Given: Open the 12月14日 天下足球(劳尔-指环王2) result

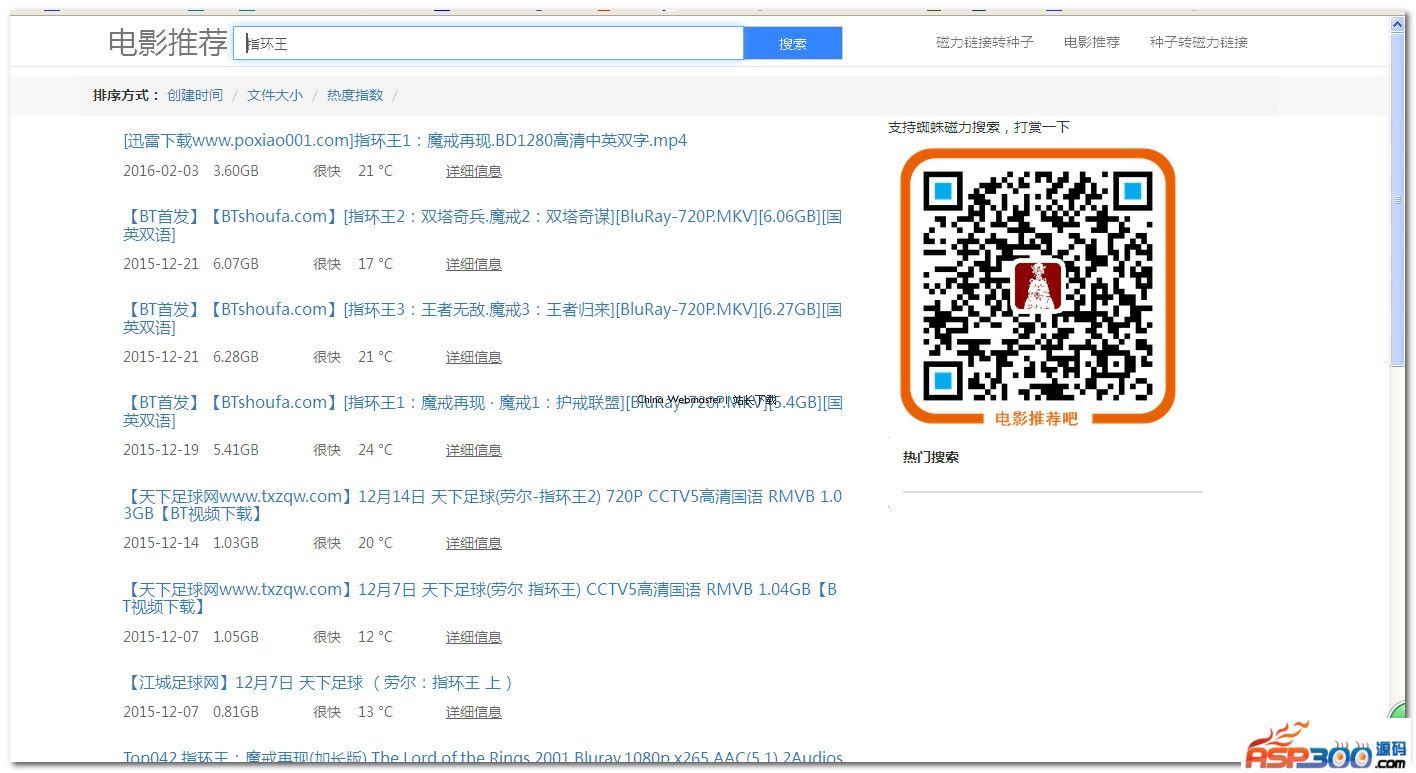Looking at the screenshot, I should pyautogui.click(x=482, y=505).
